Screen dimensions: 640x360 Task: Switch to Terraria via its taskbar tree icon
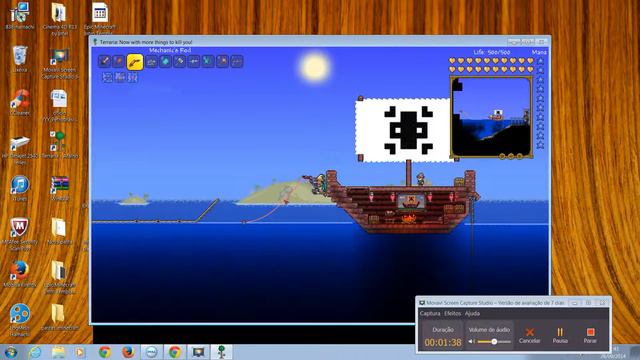point(222,352)
